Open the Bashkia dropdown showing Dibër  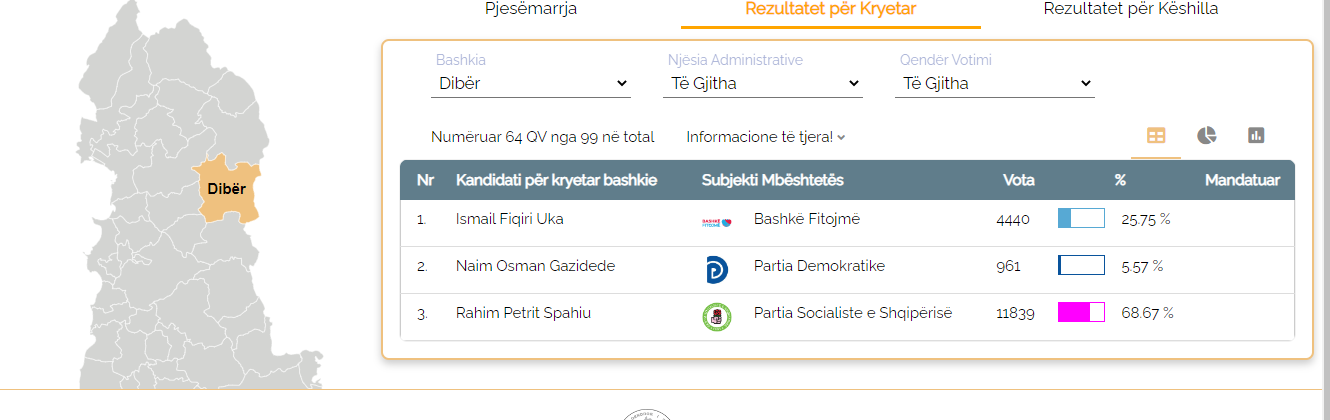pos(531,84)
